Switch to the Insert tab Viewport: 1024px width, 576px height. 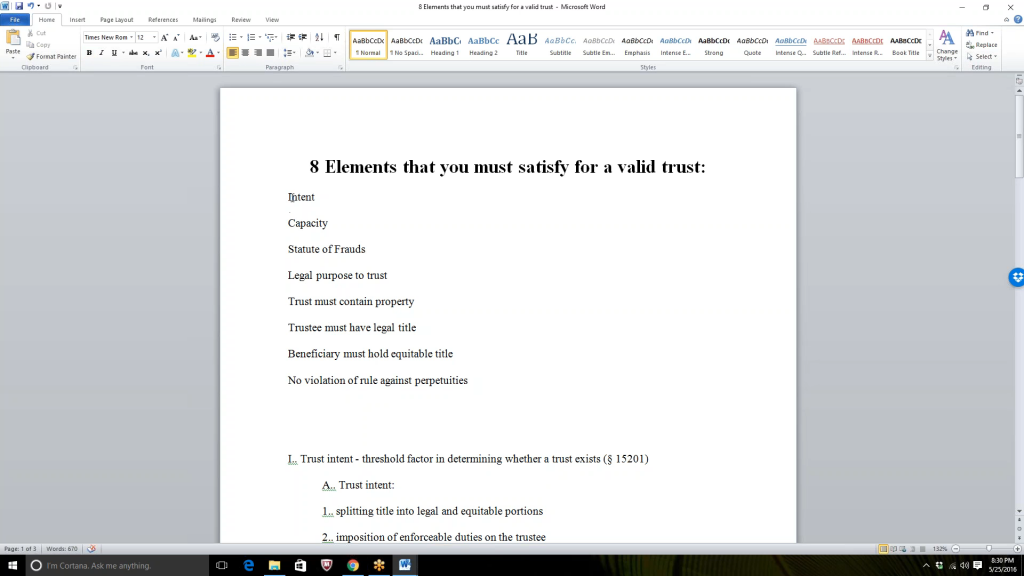click(77, 19)
